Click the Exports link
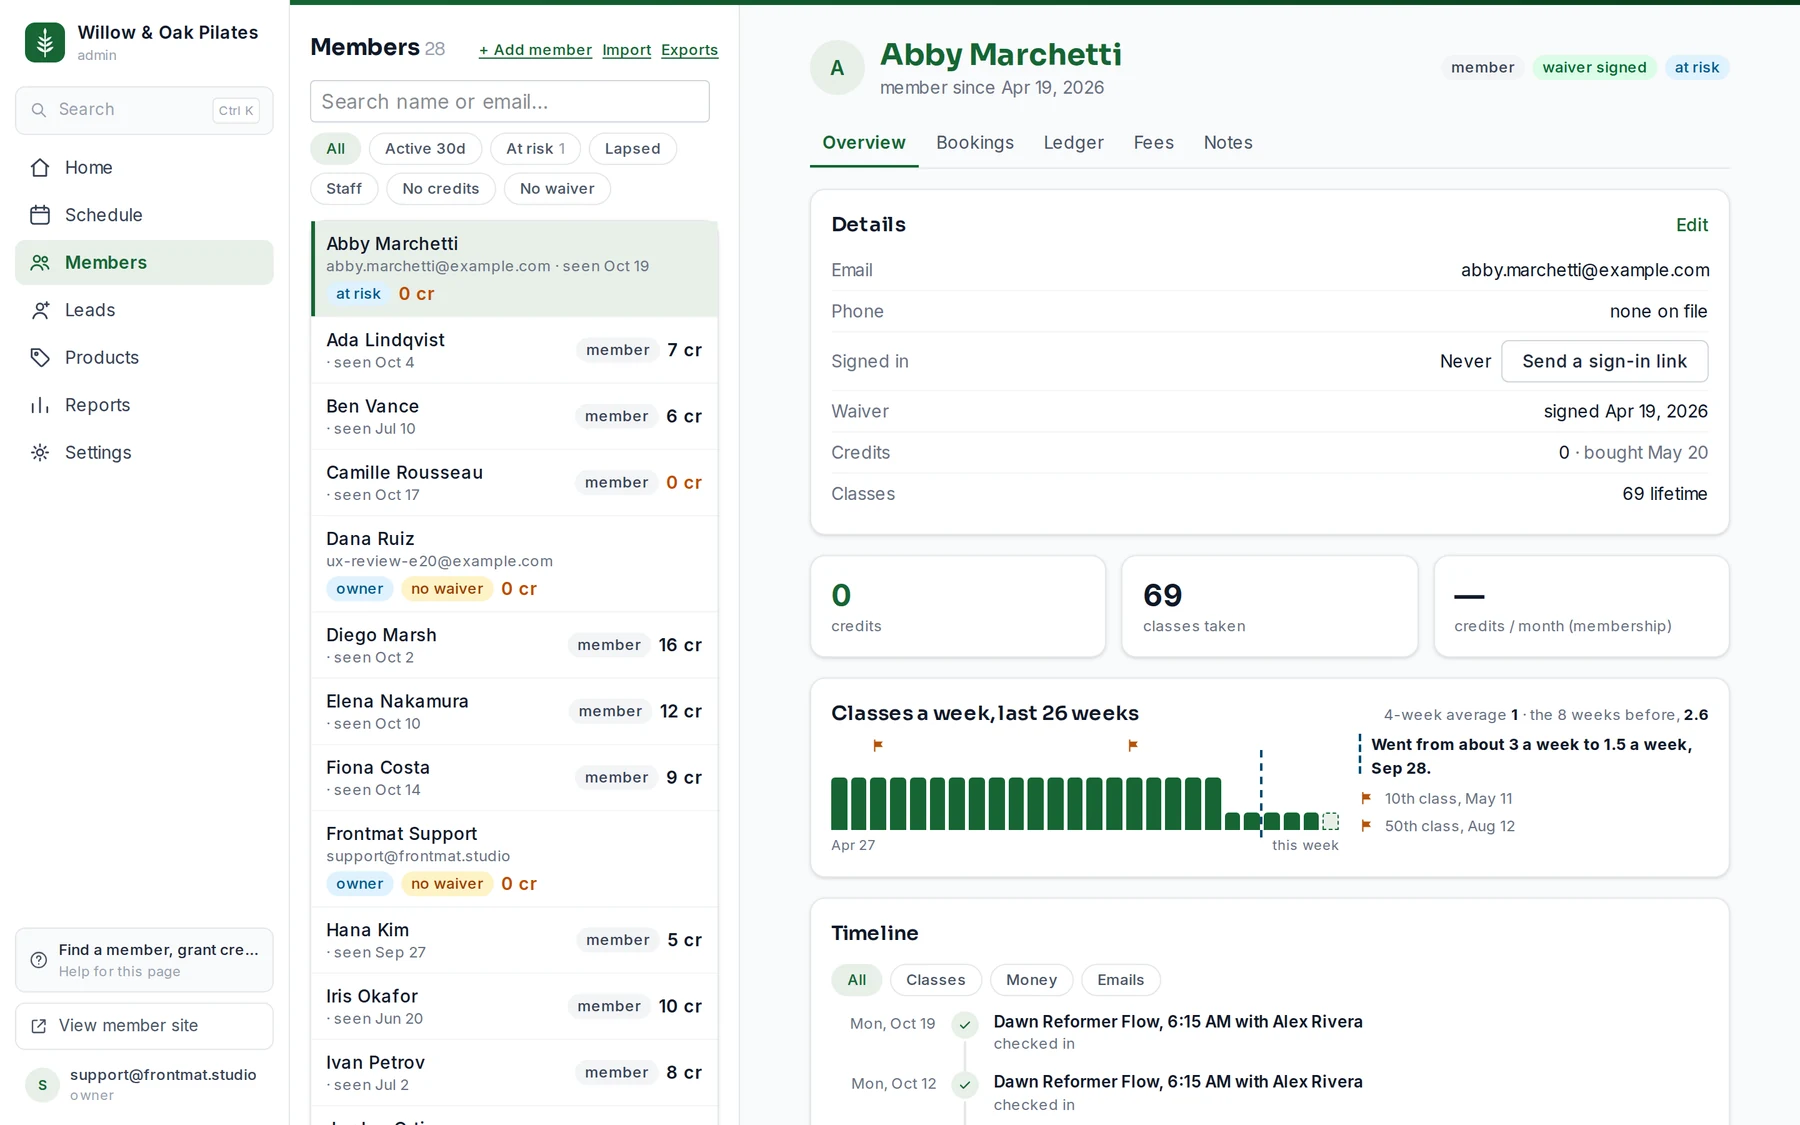 [689, 50]
